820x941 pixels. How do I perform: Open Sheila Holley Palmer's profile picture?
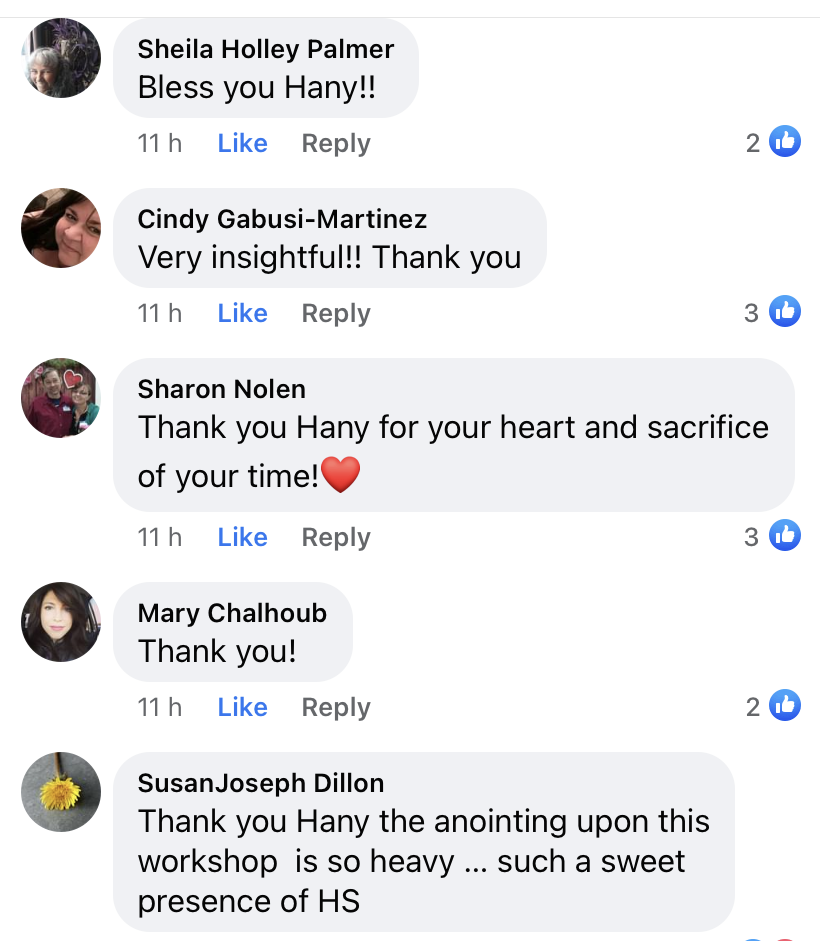[61, 58]
